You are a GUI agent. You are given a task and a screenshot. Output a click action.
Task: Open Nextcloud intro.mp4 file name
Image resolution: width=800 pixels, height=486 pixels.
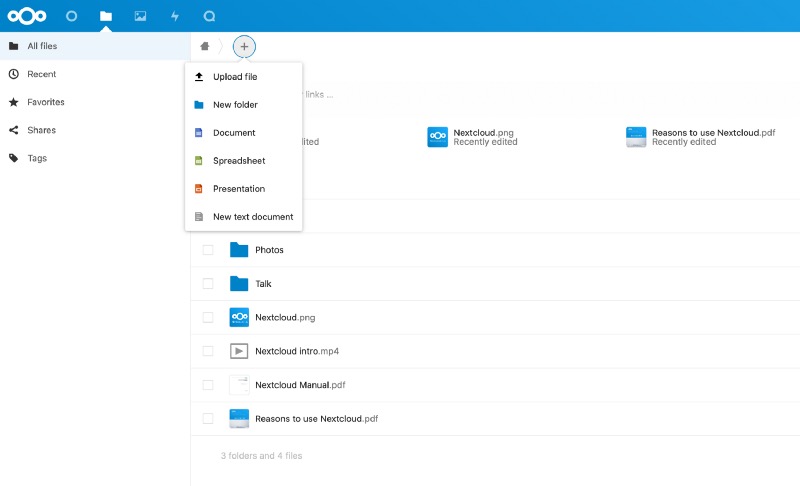pos(297,351)
